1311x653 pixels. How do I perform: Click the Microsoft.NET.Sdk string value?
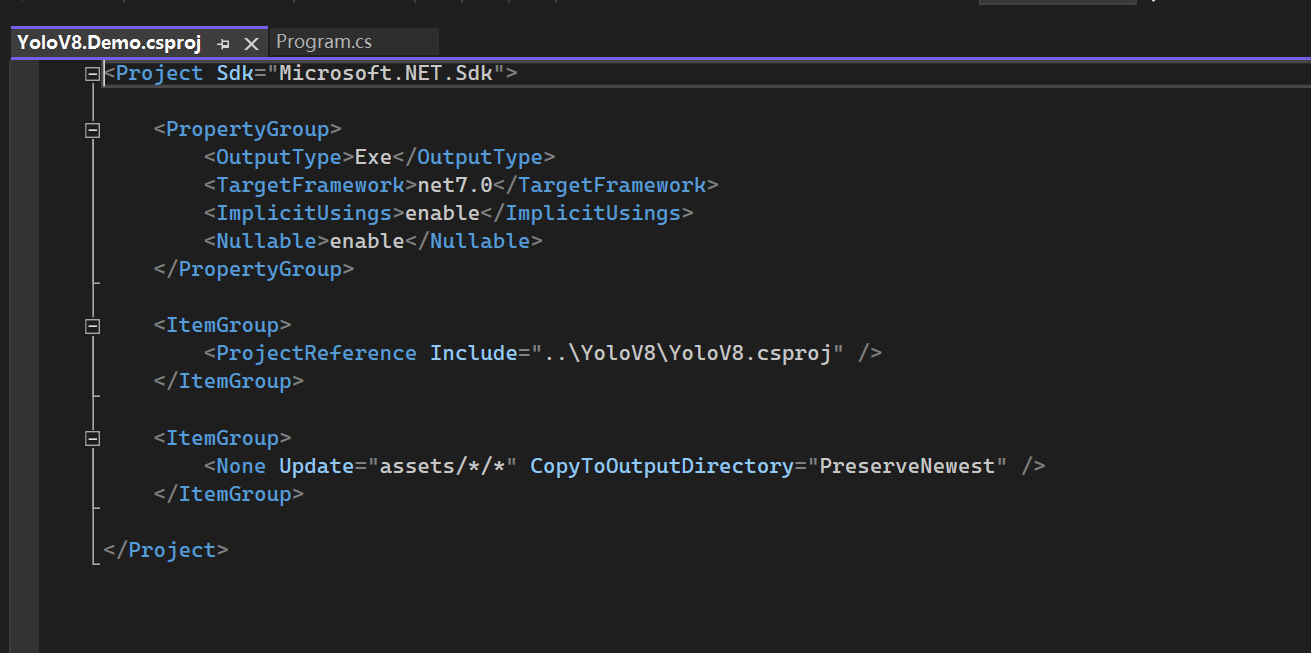click(x=385, y=73)
